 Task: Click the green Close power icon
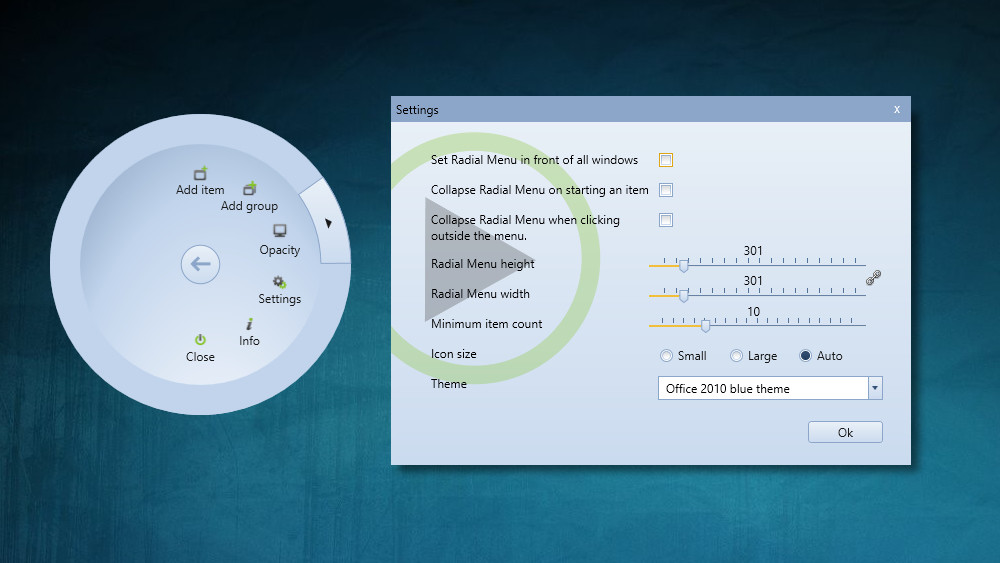tap(200, 340)
